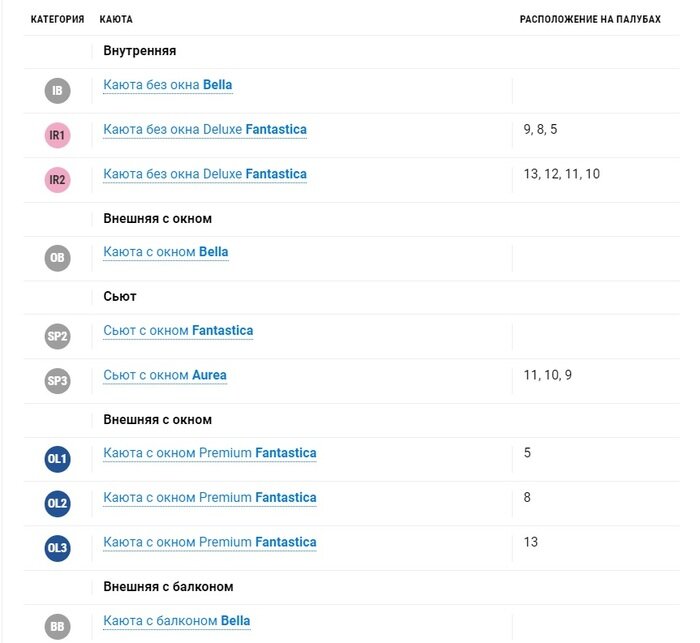The image size is (700, 643).
Task: Click the blue OL1 category badge
Action: click(58, 459)
